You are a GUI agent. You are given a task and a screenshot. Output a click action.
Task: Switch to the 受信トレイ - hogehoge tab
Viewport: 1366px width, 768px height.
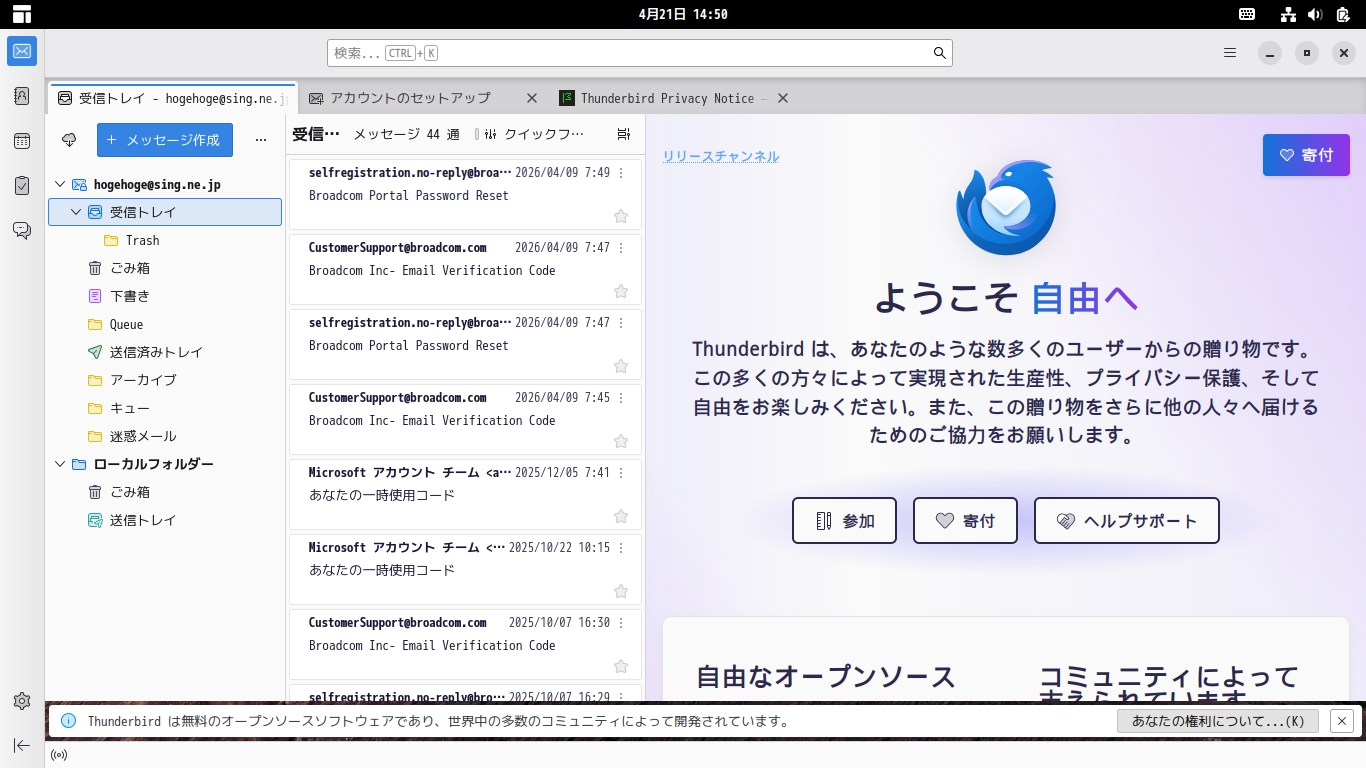tap(172, 98)
